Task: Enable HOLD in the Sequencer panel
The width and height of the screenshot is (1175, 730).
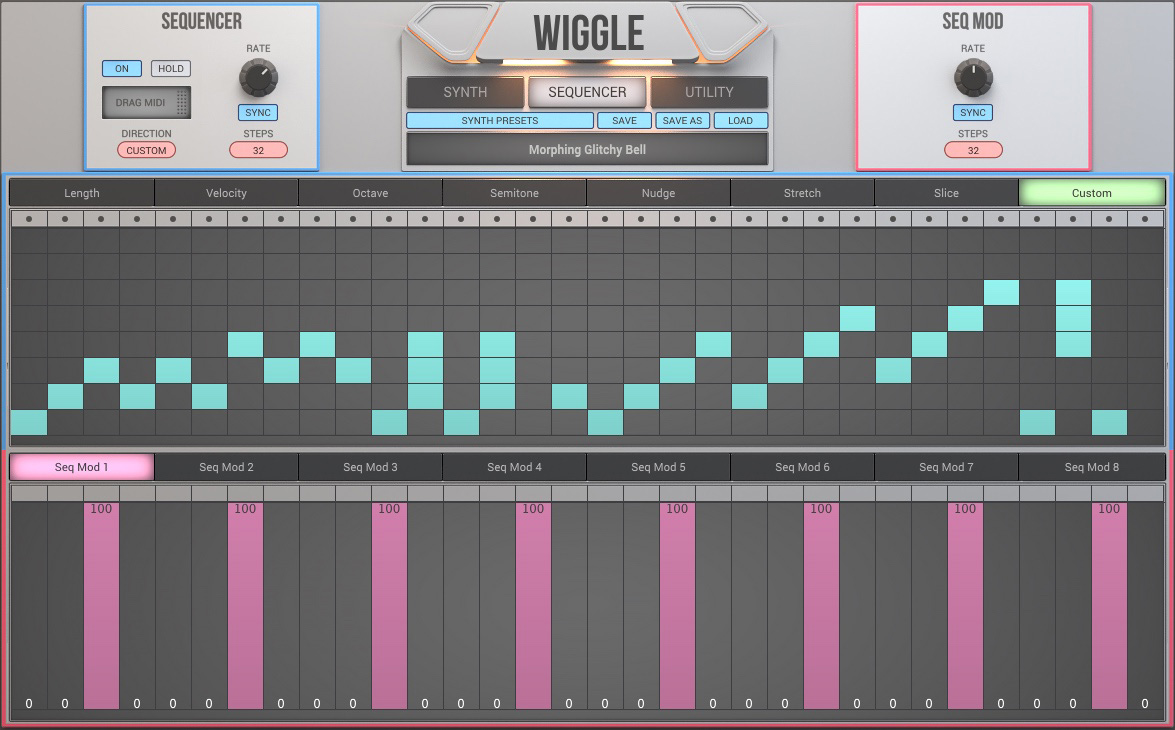Action: [170, 68]
